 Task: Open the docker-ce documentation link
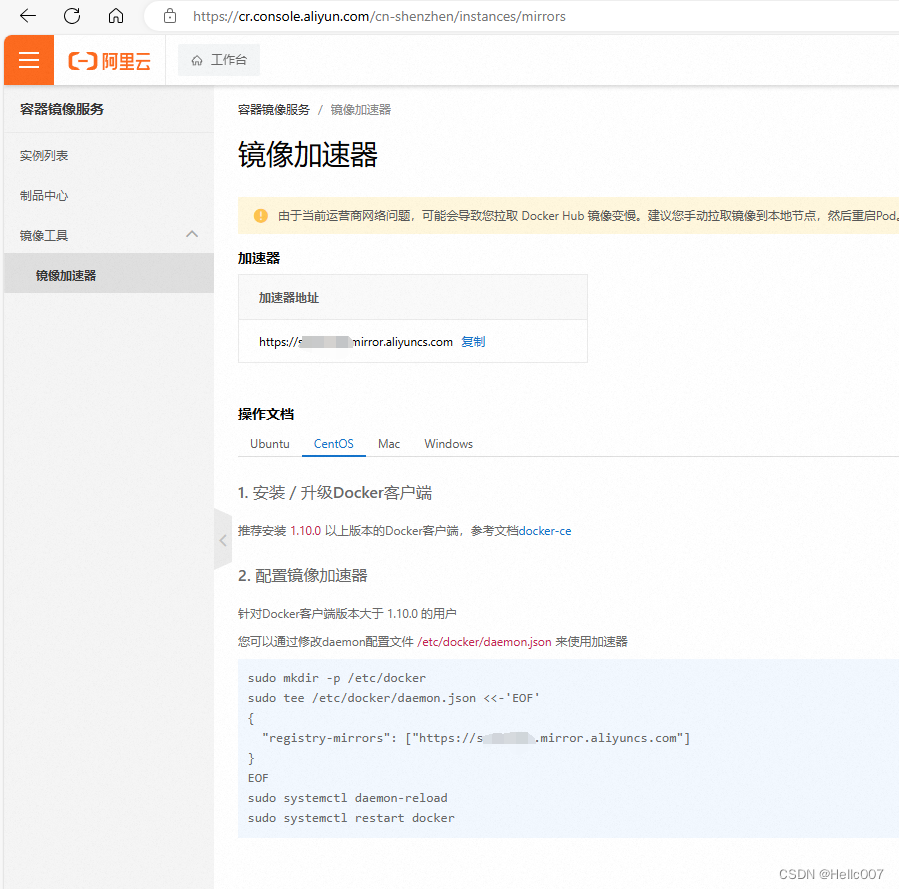pos(545,531)
